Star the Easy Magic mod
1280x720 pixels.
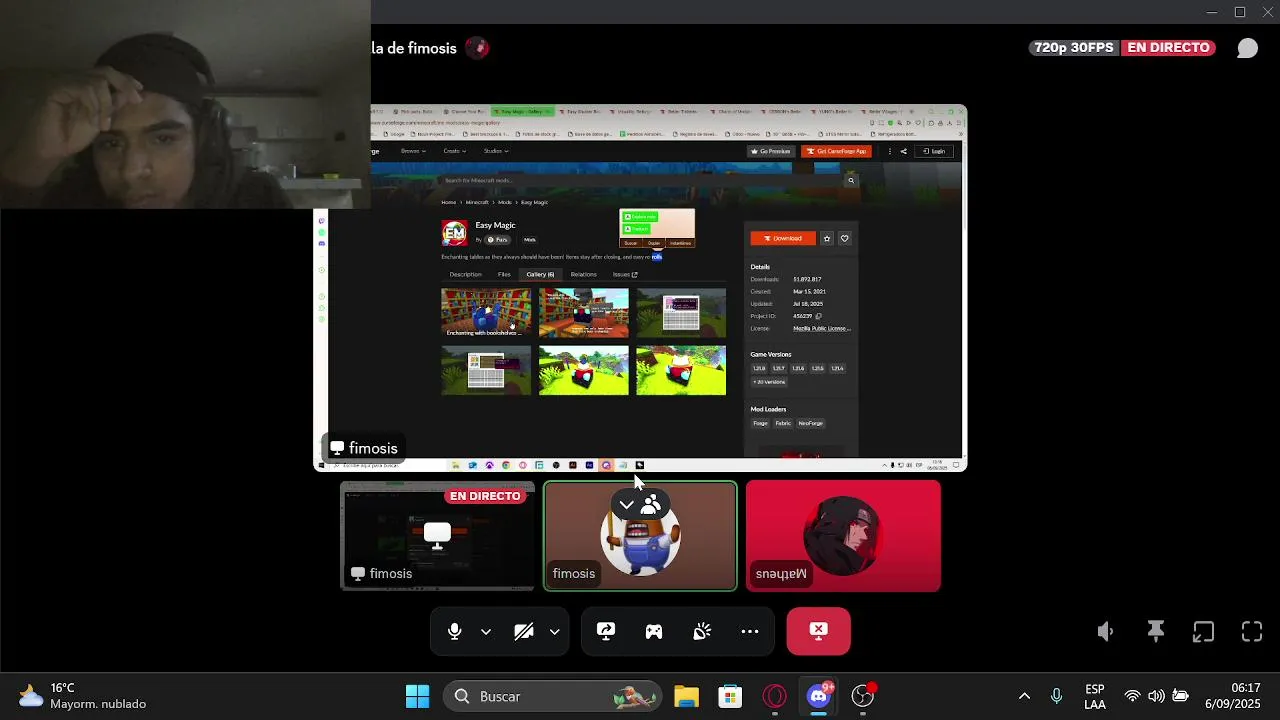(827, 238)
